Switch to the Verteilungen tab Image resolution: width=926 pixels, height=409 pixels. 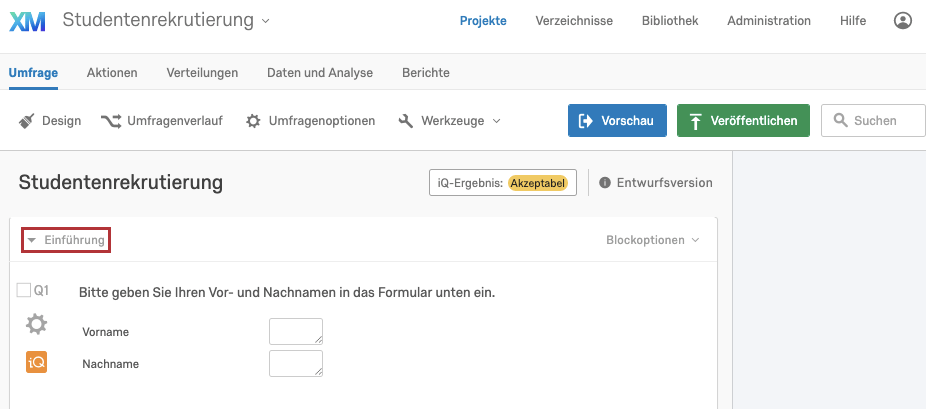coord(202,72)
